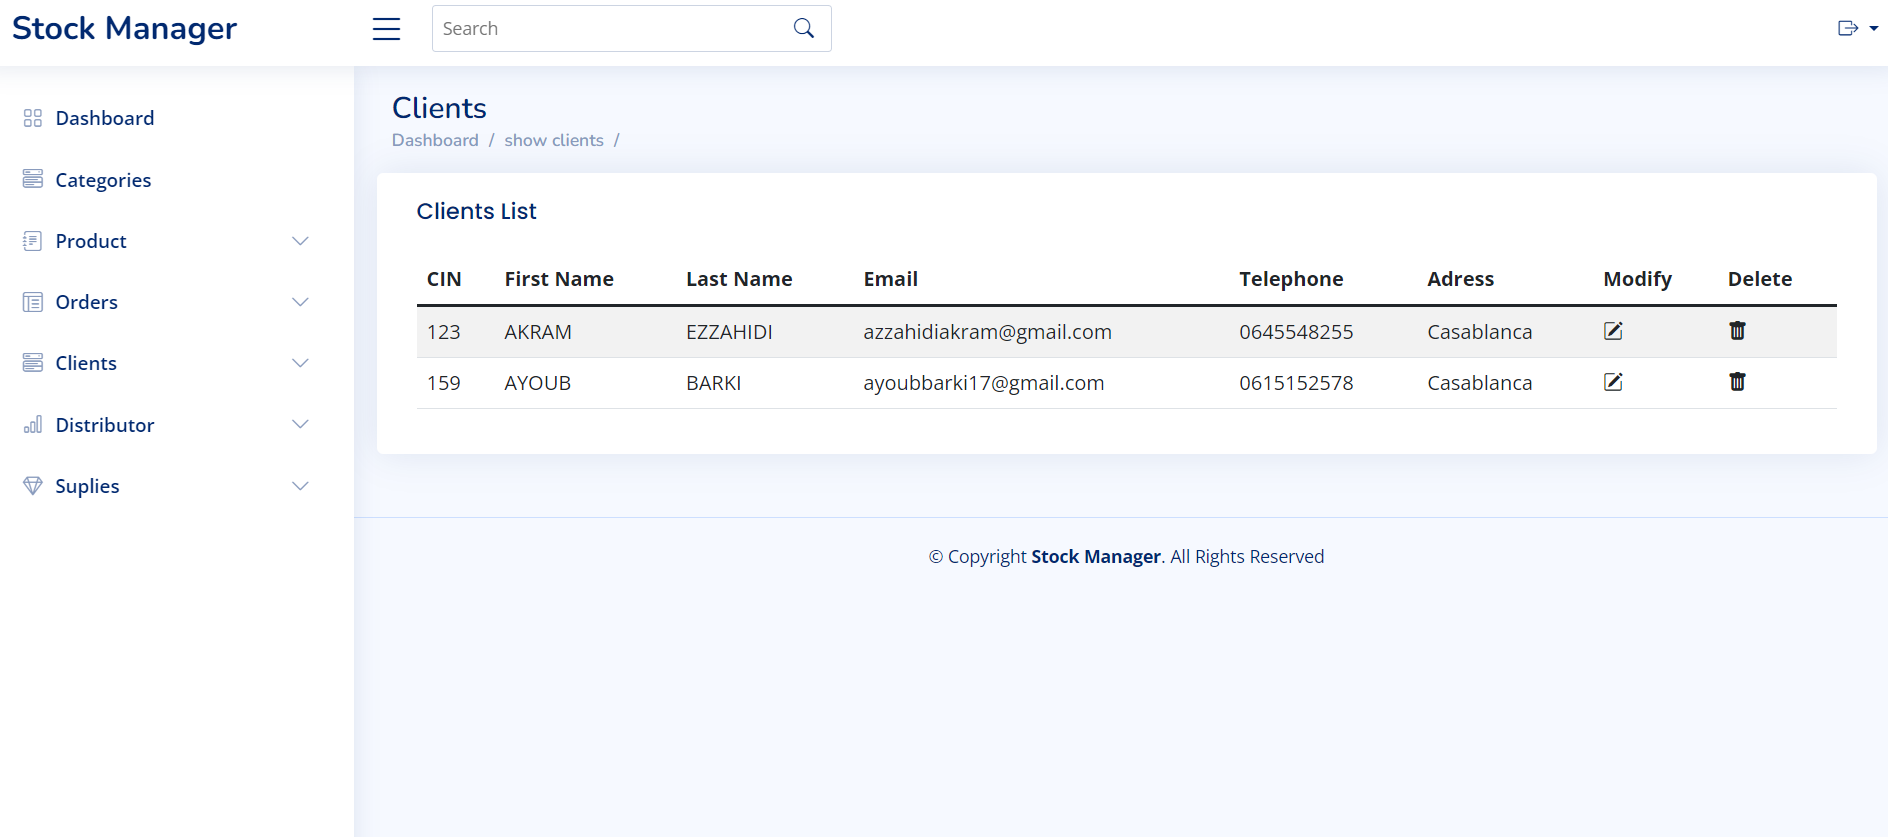The width and height of the screenshot is (1888, 837).
Task: Click the Clients icon in the sidebar
Action: click(x=33, y=363)
